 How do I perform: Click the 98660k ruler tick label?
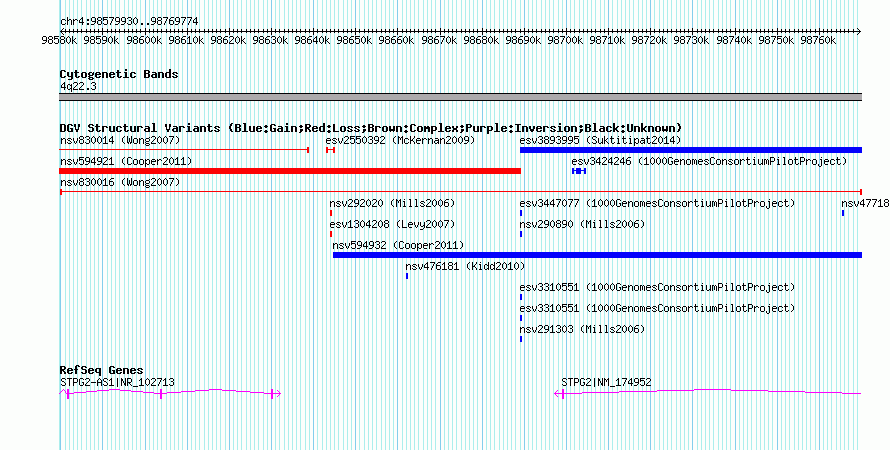[x=396, y=40]
